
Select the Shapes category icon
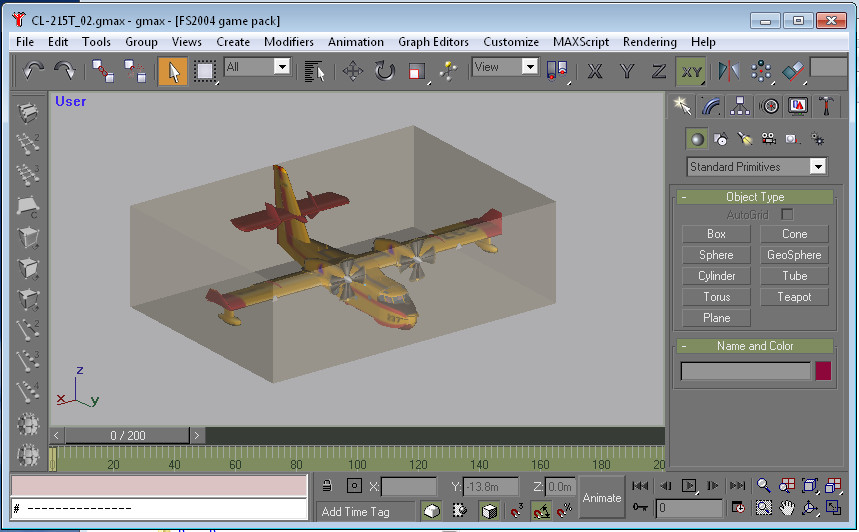tap(721, 139)
